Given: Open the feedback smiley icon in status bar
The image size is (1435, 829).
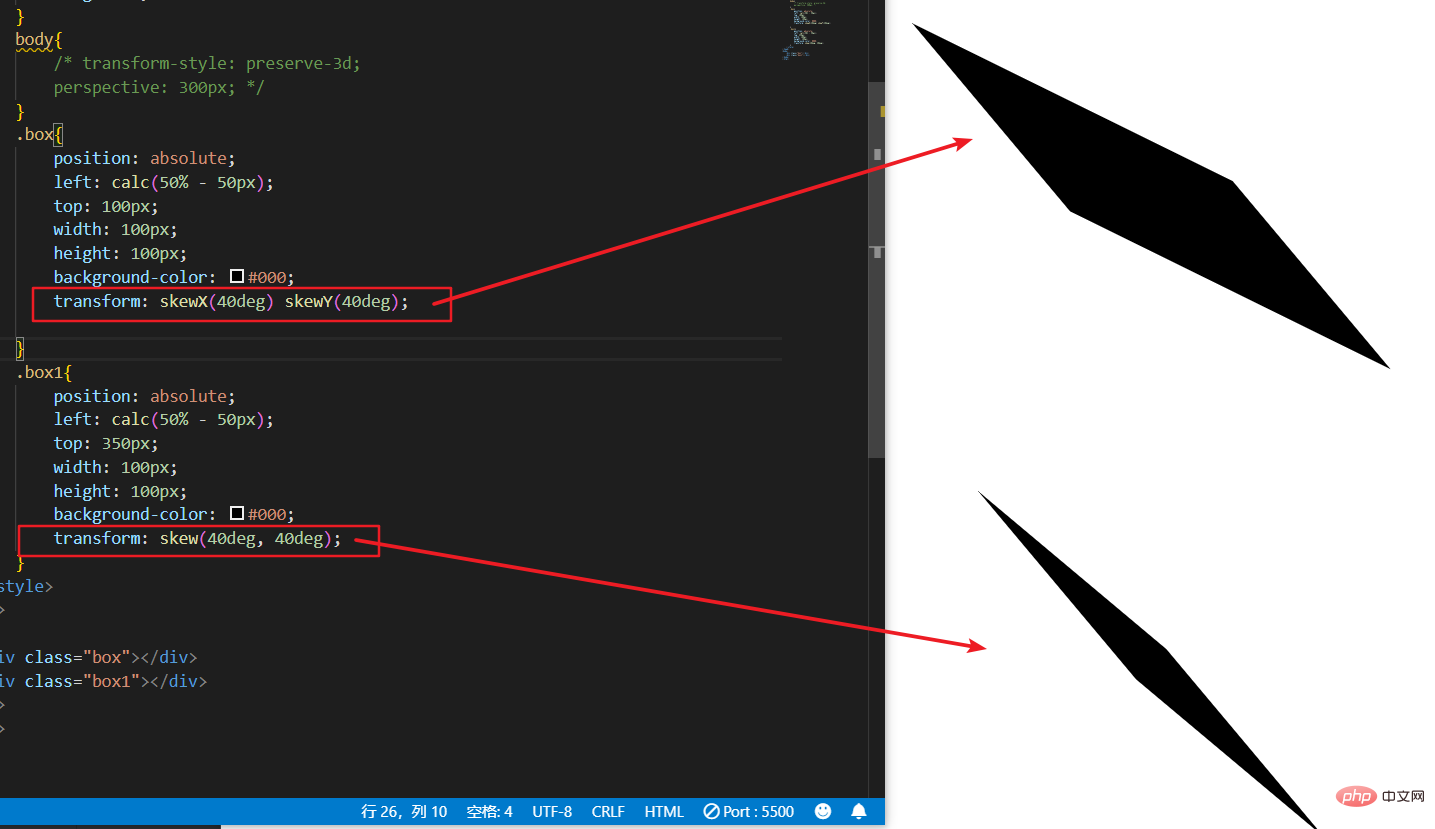Looking at the screenshot, I should [x=823, y=811].
